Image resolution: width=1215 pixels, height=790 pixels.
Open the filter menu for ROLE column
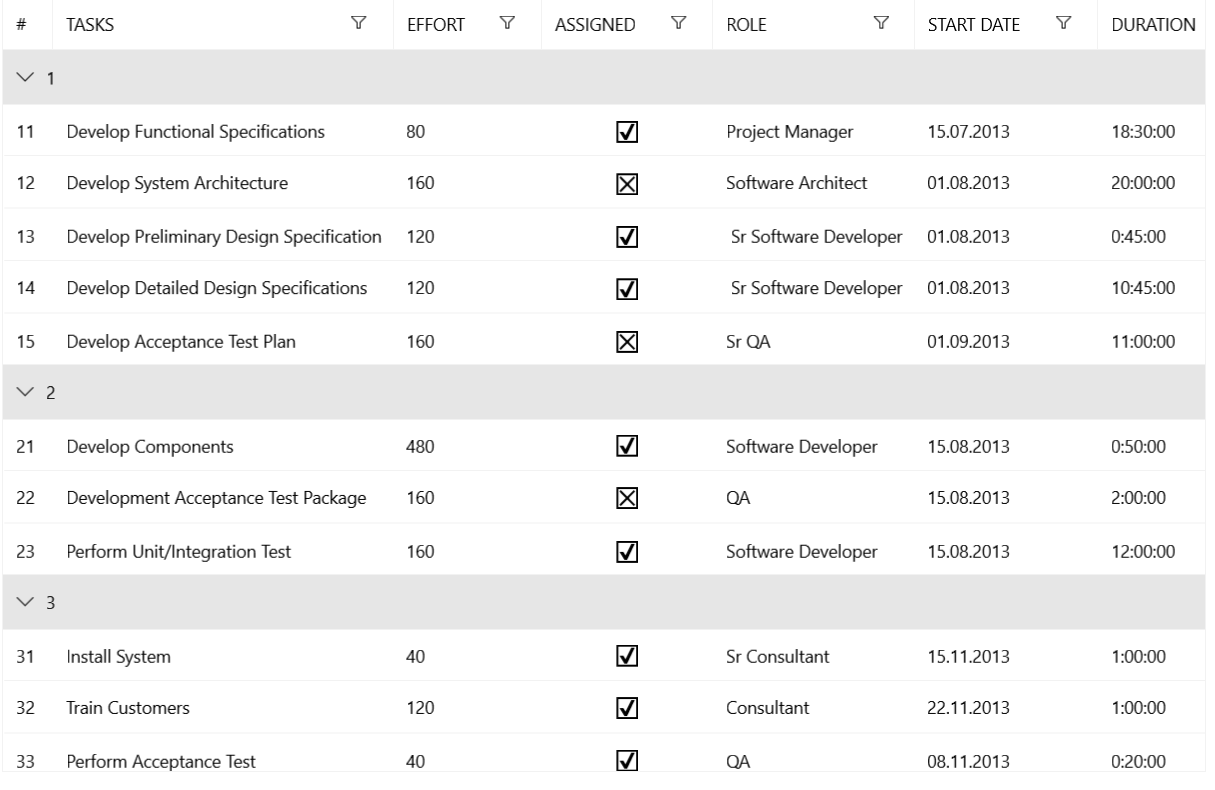879,25
